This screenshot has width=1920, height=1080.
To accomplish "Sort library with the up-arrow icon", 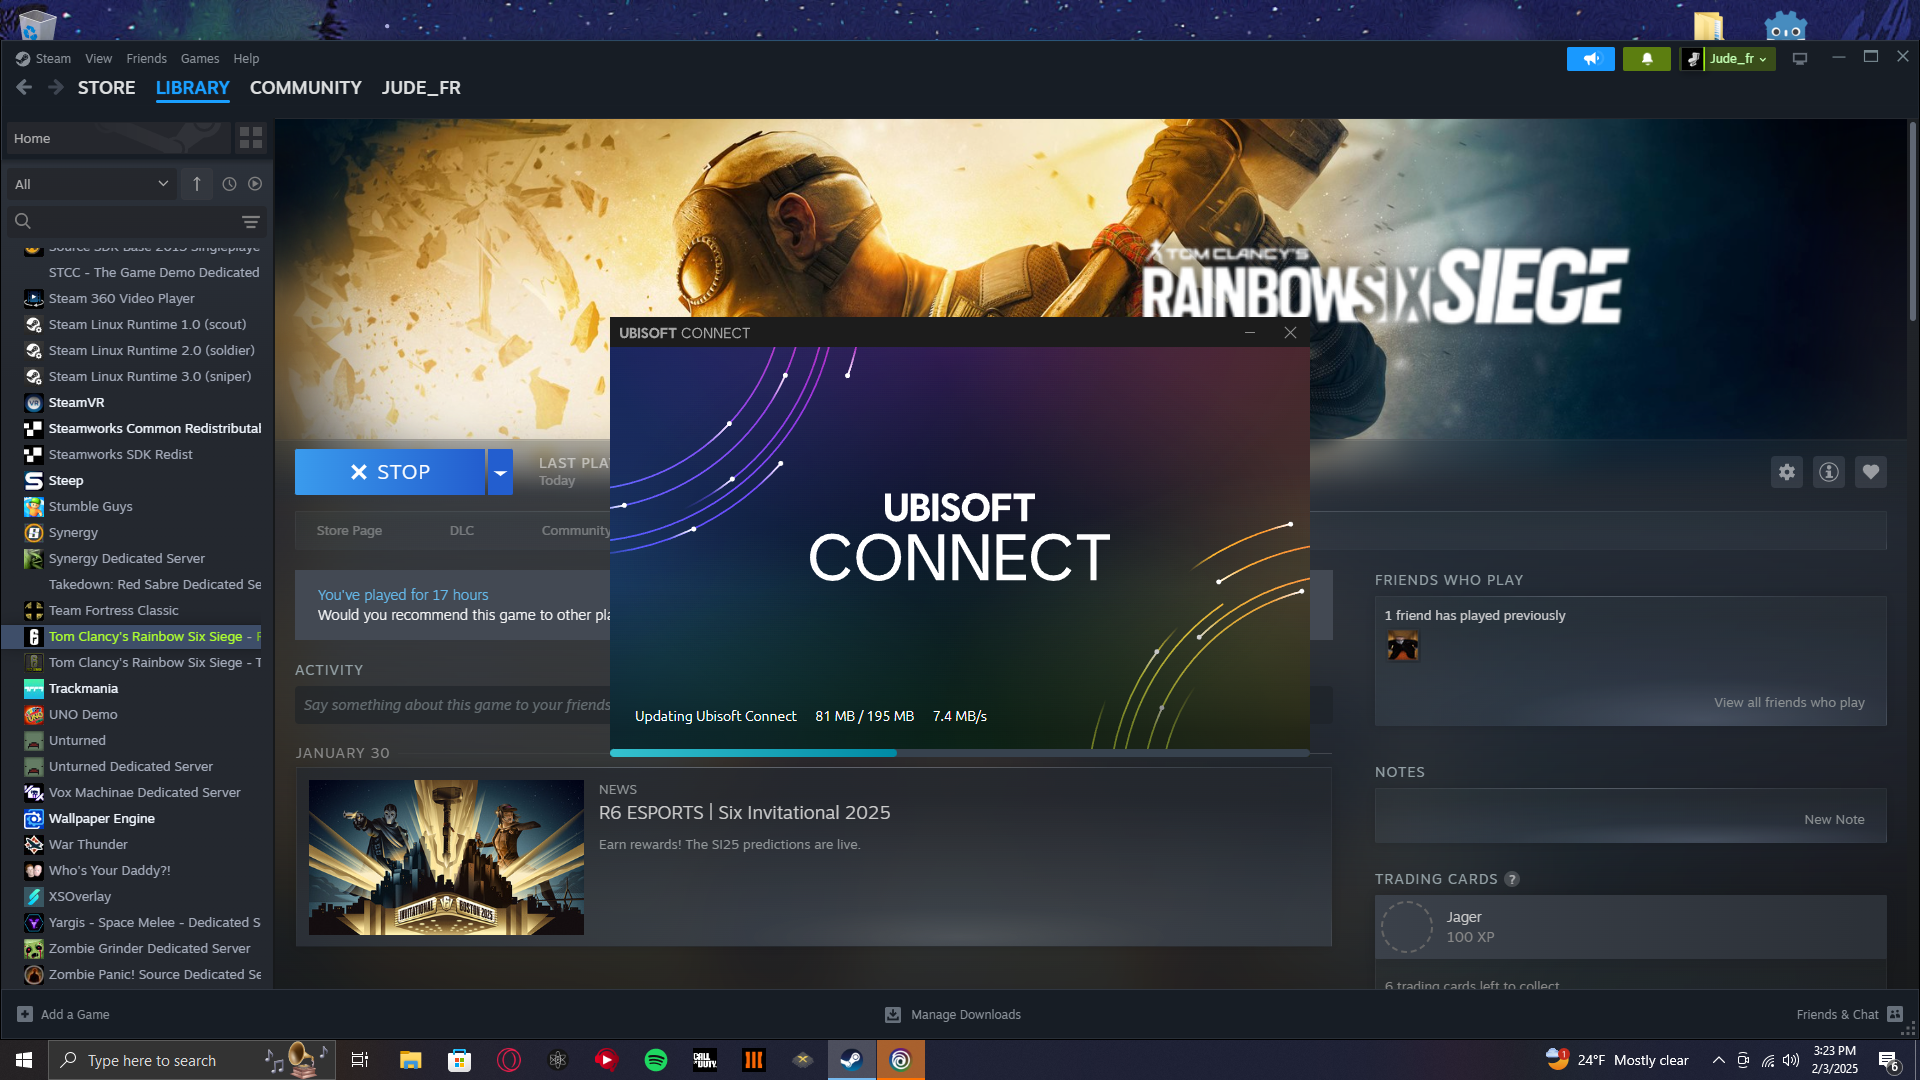I will (x=197, y=184).
